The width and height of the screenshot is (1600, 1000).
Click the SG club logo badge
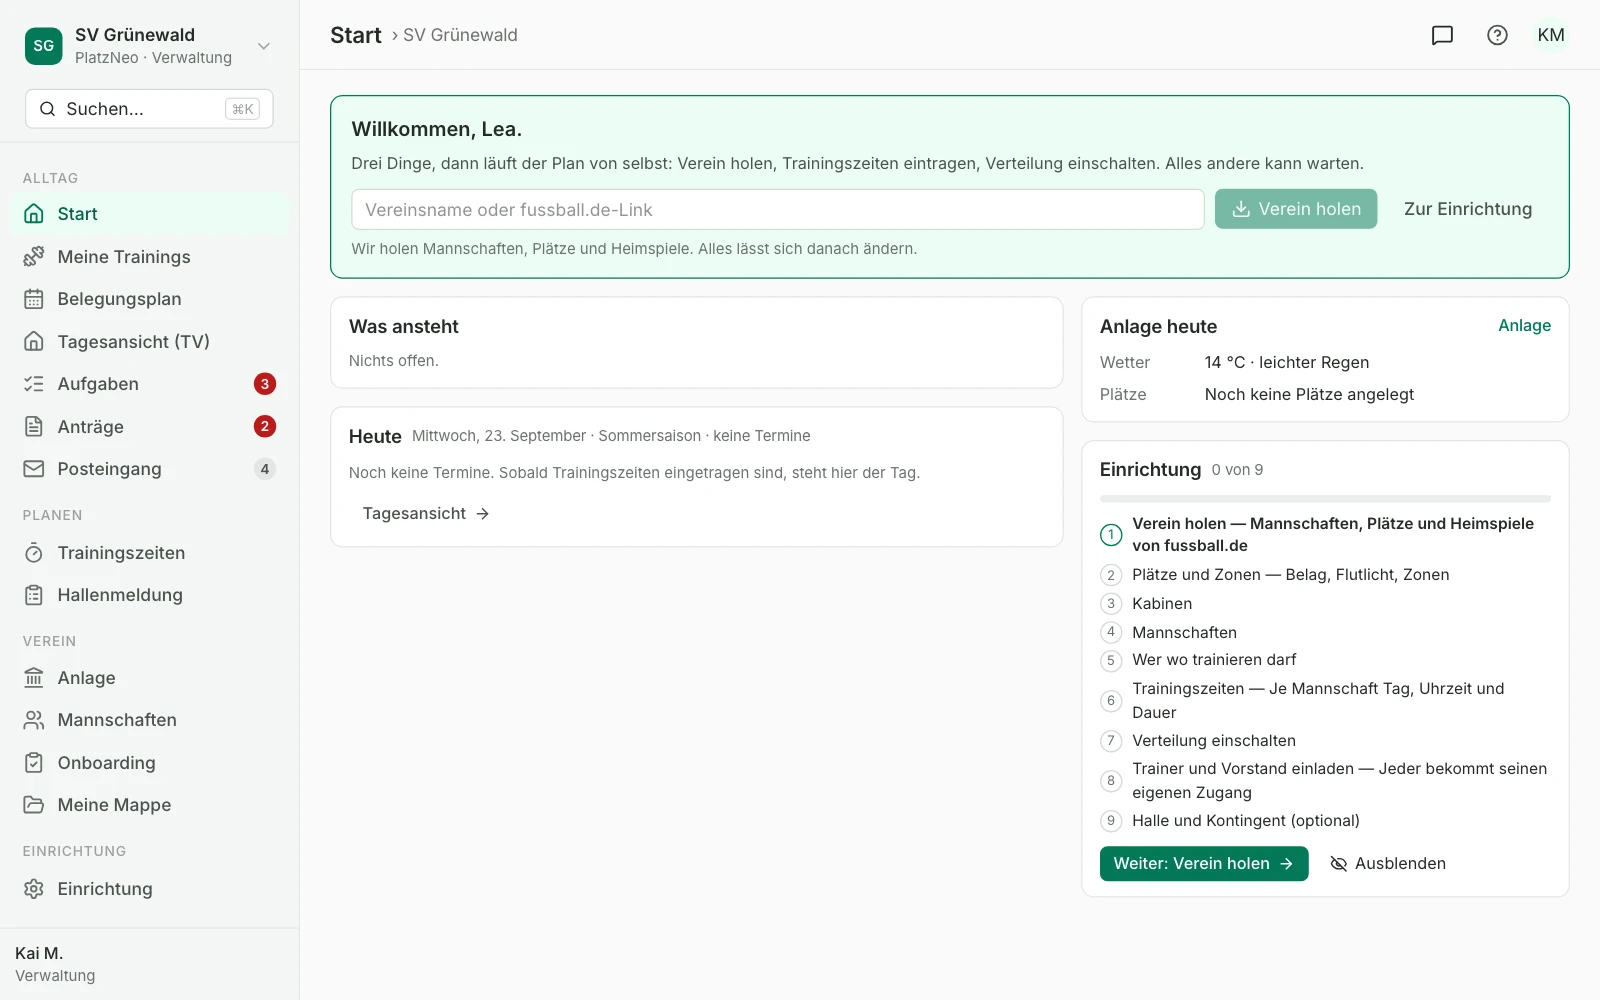pyautogui.click(x=44, y=46)
